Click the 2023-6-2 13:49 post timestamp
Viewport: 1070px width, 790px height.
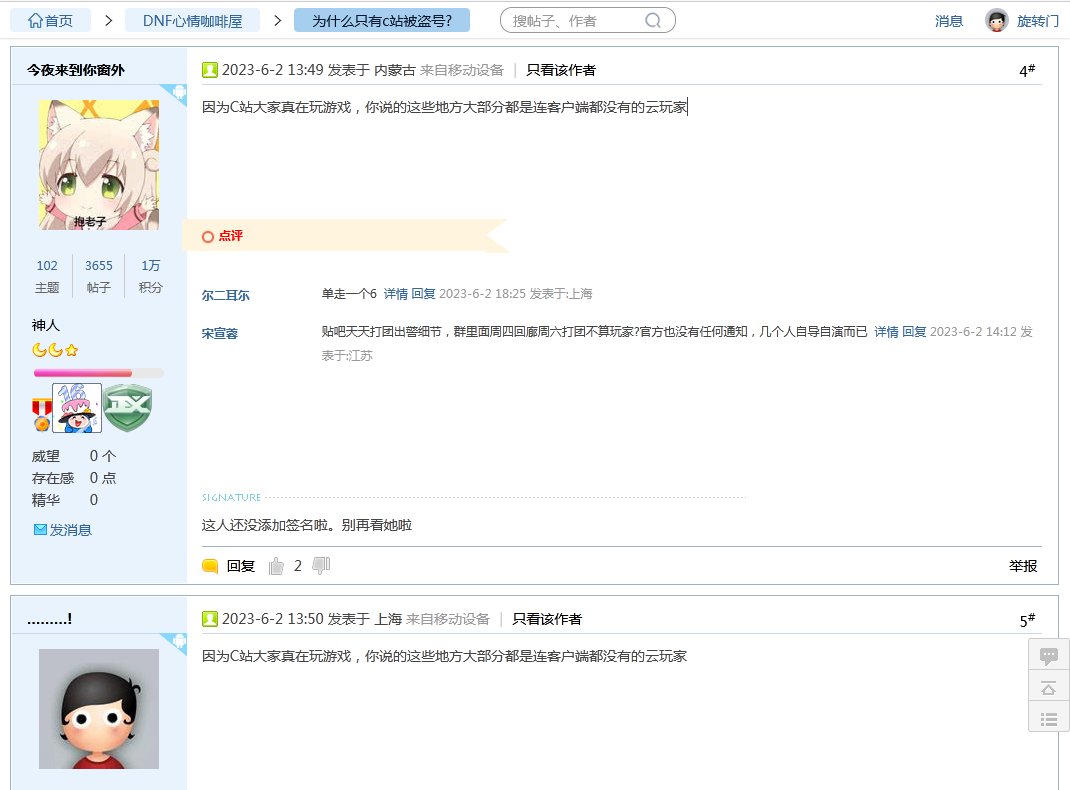(272, 70)
